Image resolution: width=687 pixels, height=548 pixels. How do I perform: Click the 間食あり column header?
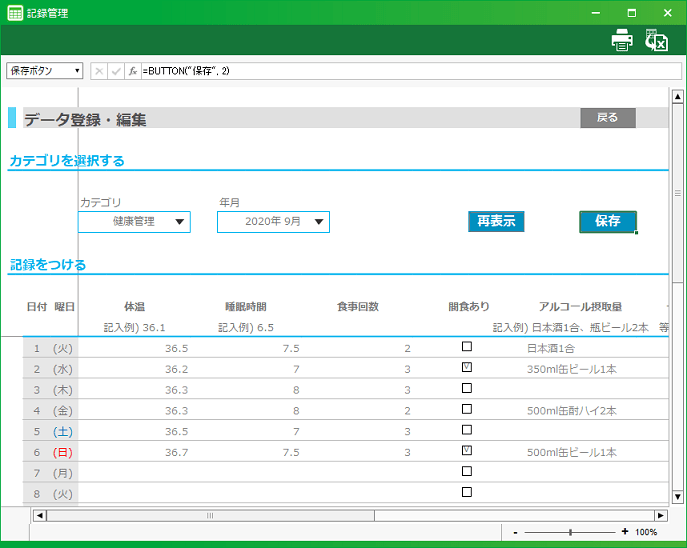coord(469,307)
